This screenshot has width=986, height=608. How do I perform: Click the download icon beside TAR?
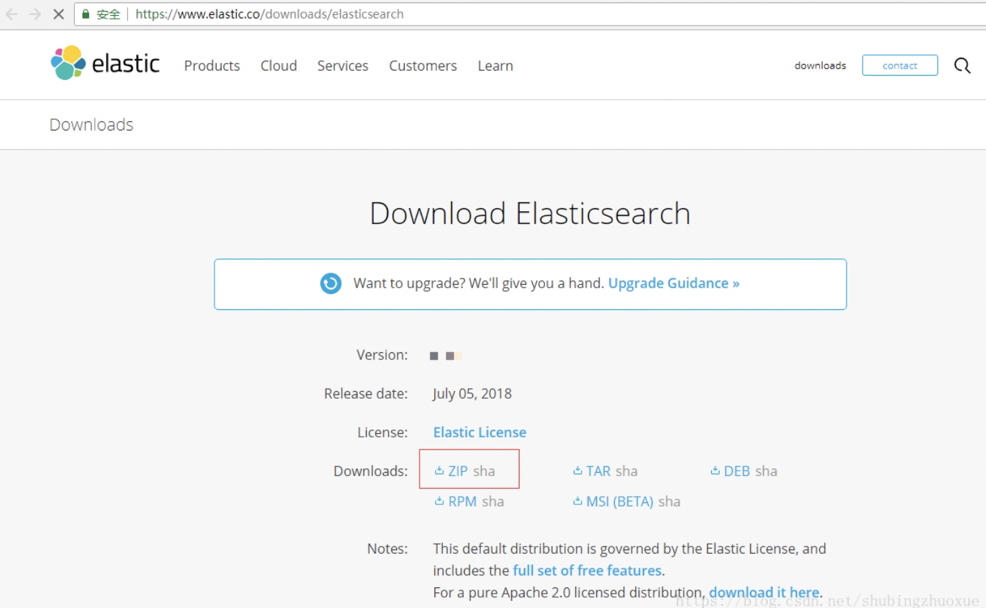(x=577, y=470)
